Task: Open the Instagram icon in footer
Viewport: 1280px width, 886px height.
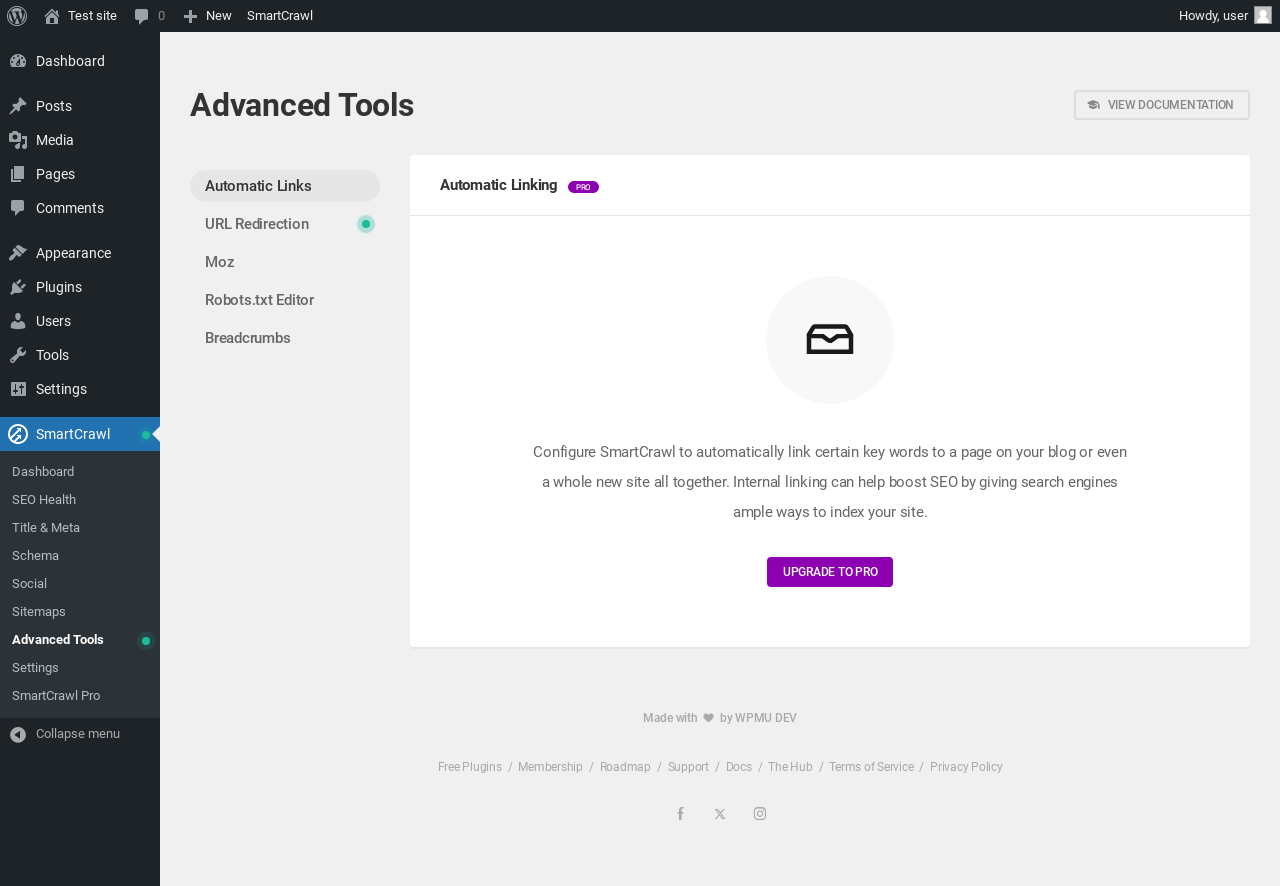Action: [x=760, y=814]
